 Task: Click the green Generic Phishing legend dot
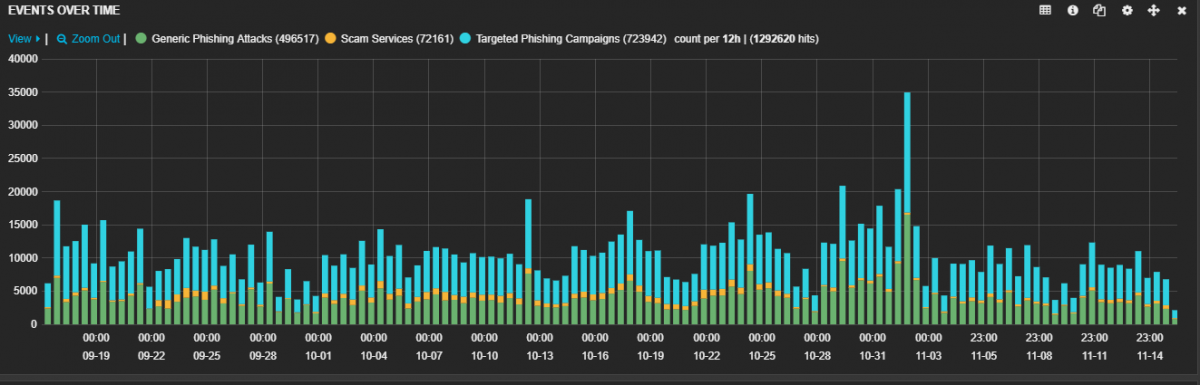pos(141,39)
